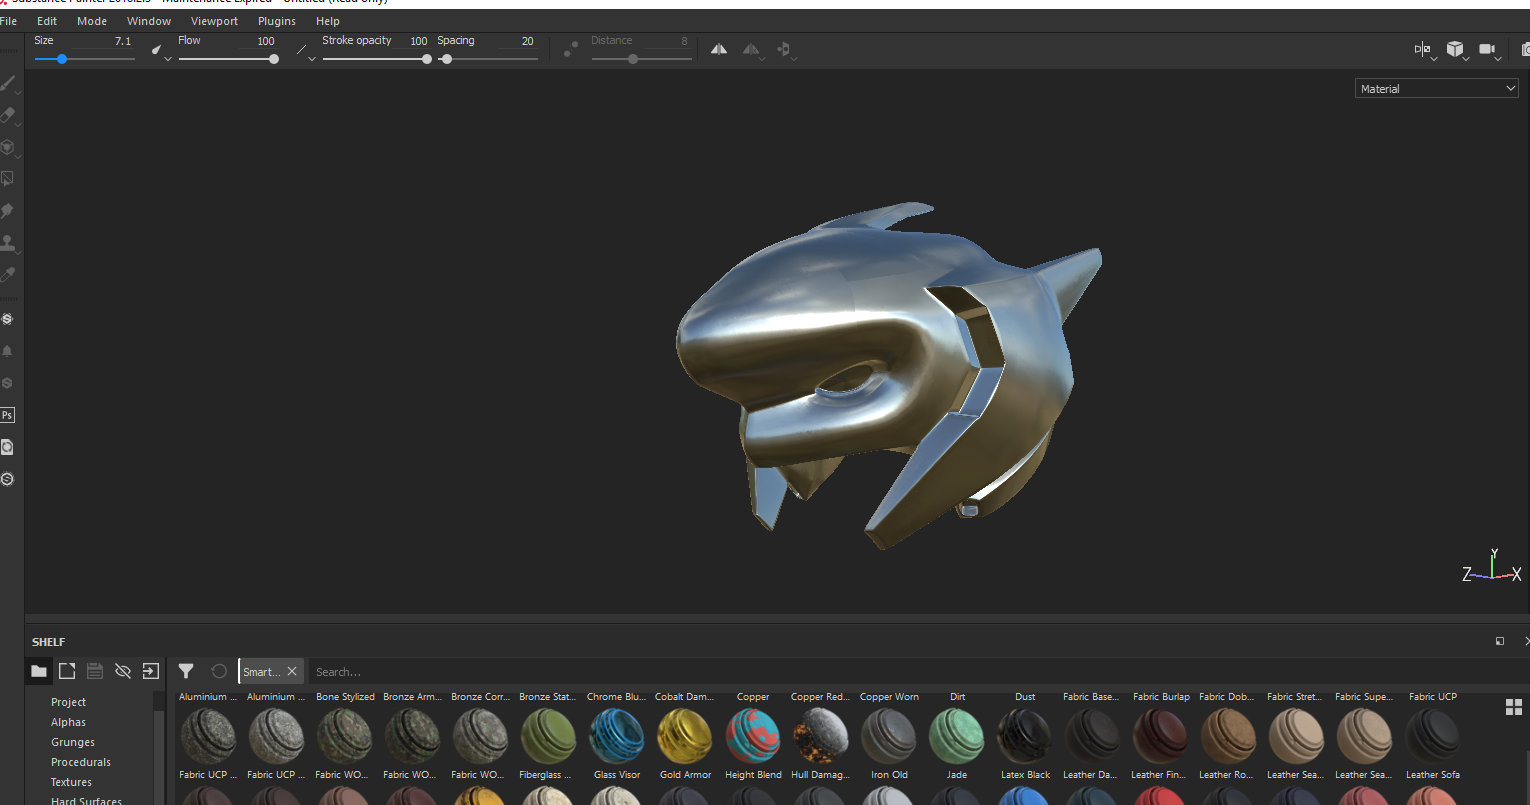
Task: Click the XYZ axis gizmo
Action: tap(1492, 567)
